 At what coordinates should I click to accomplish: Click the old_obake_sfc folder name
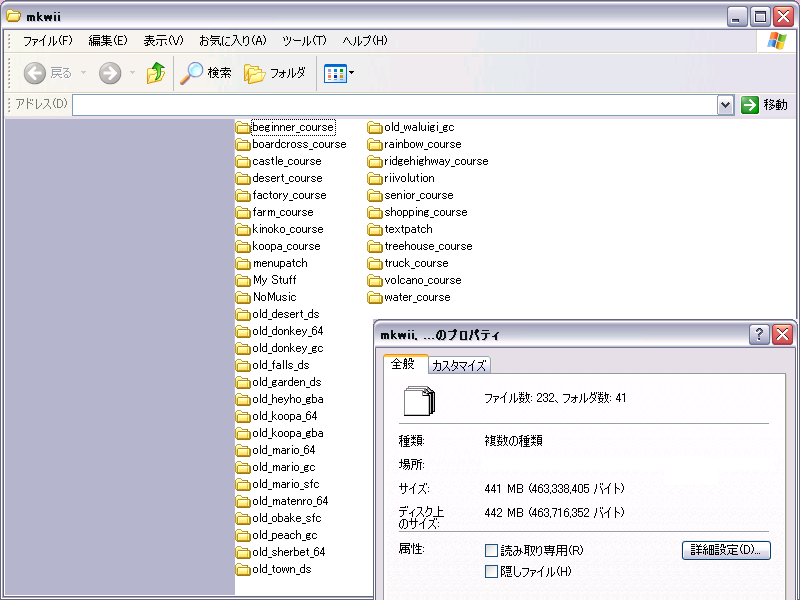(x=287, y=518)
